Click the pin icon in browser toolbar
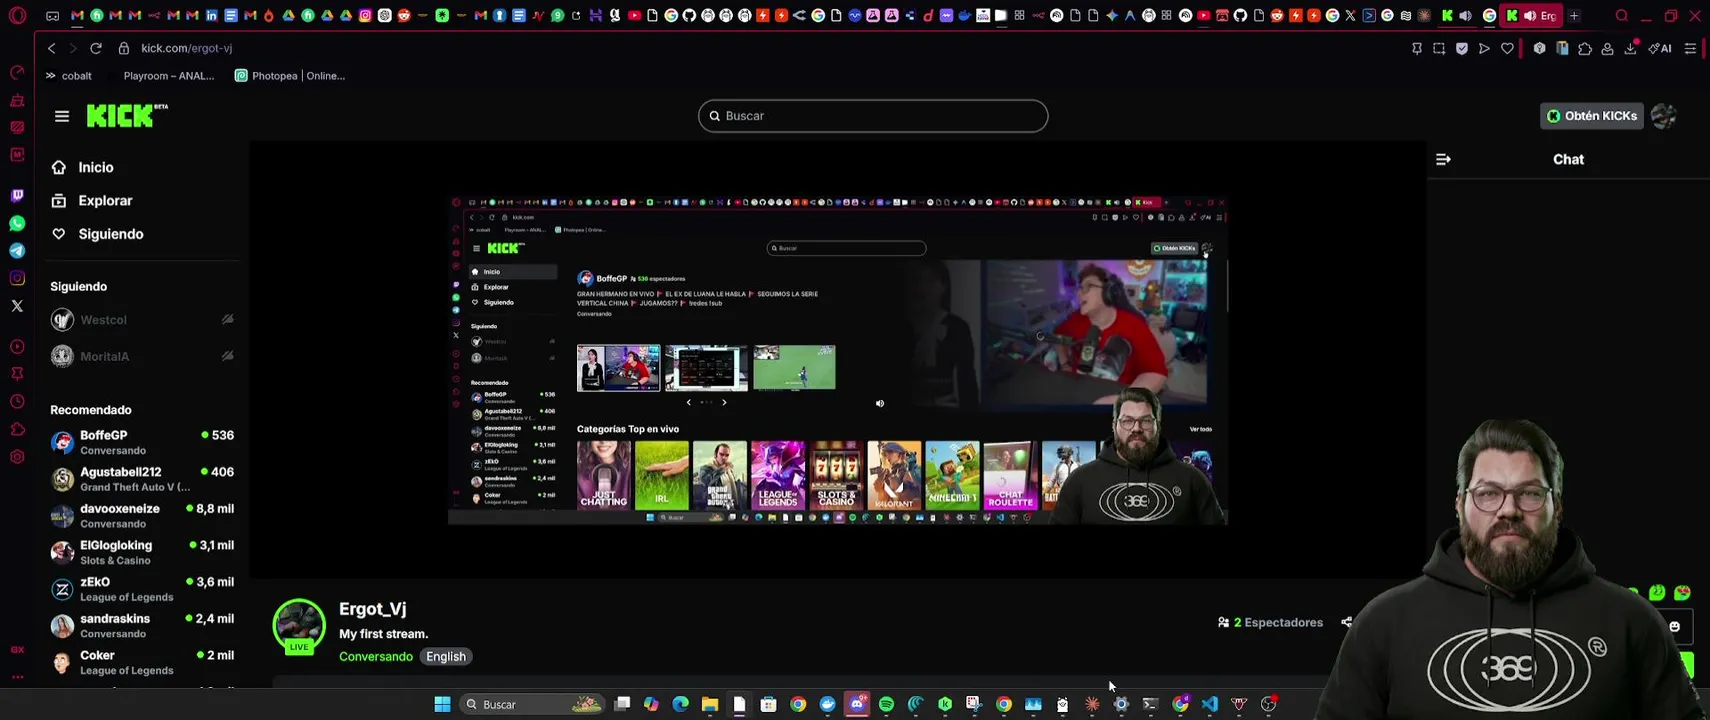 (1417, 48)
